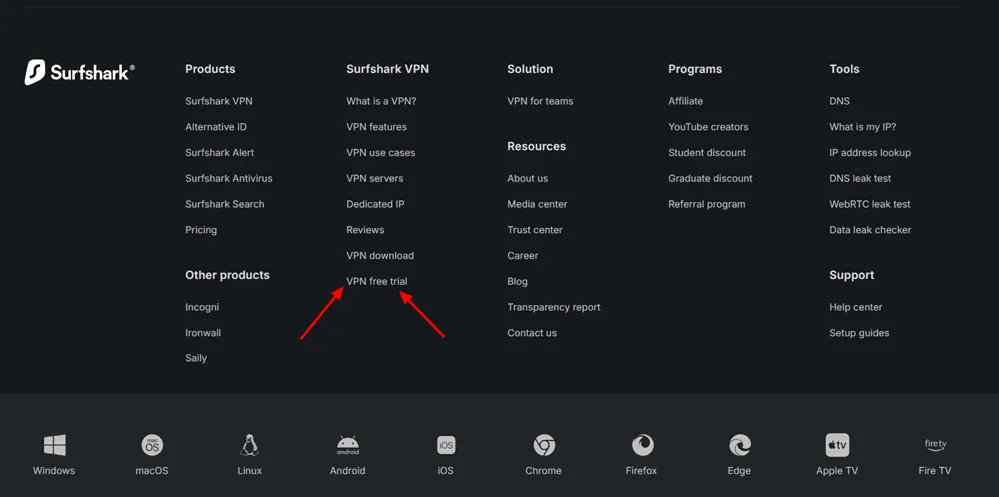Open YouTube creators link
This screenshot has height=497, width=999.
pos(708,127)
